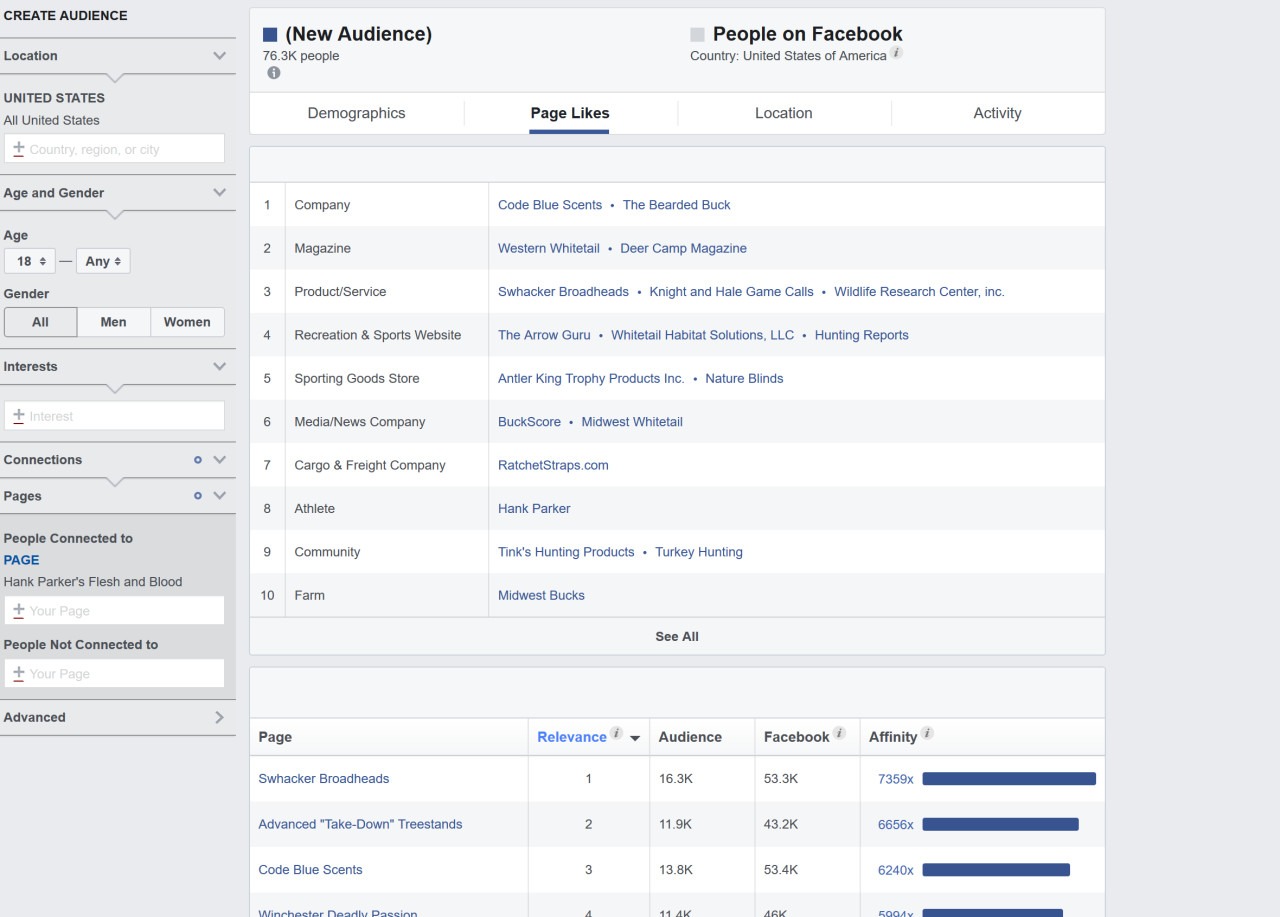Switch to the Demographics tab
Image resolution: width=1280 pixels, height=917 pixels.
pos(356,113)
